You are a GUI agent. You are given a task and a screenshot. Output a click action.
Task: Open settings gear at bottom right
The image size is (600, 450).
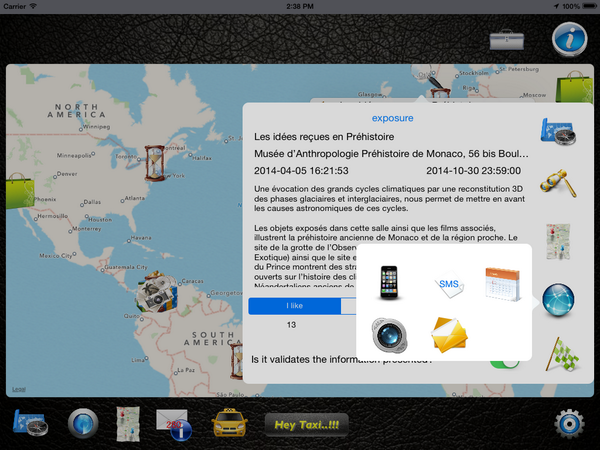tap(569, 424)
